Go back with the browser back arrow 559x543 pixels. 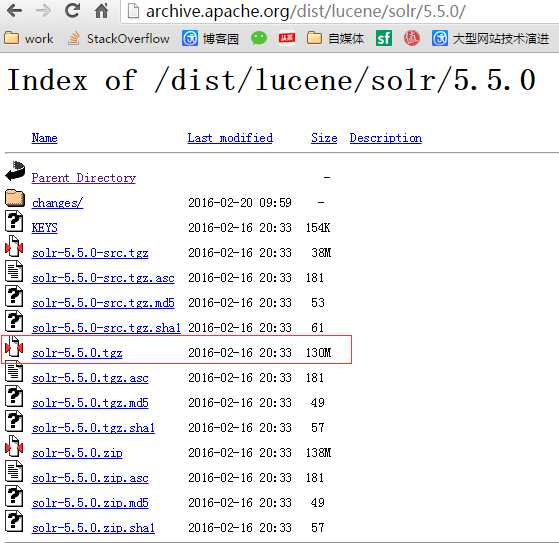point(15,11)
